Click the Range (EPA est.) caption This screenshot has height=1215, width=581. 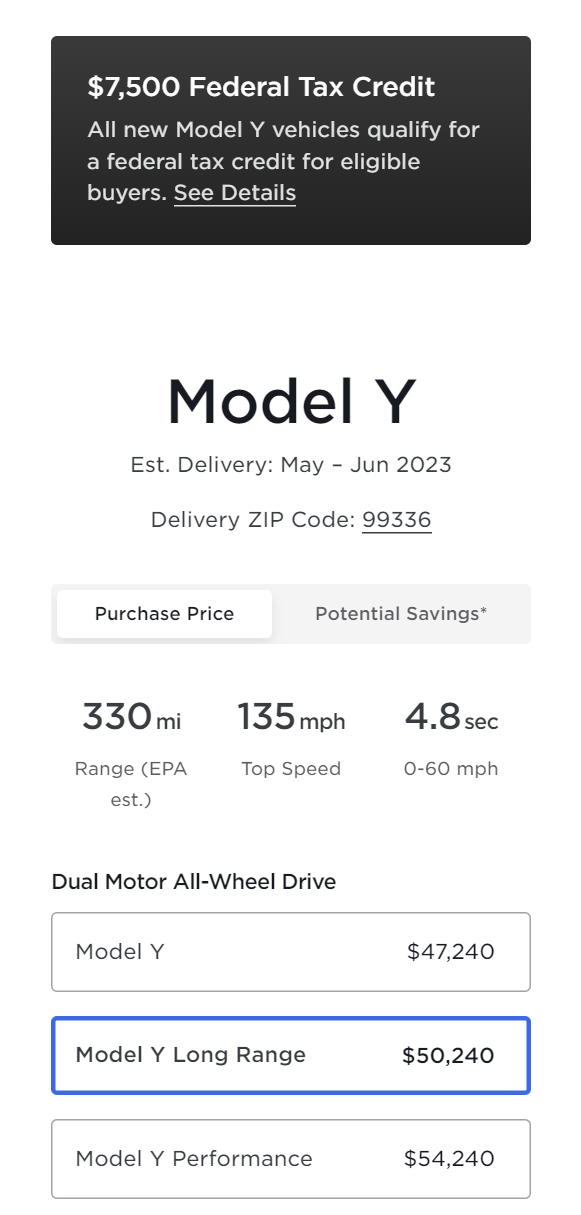[131, 784]
